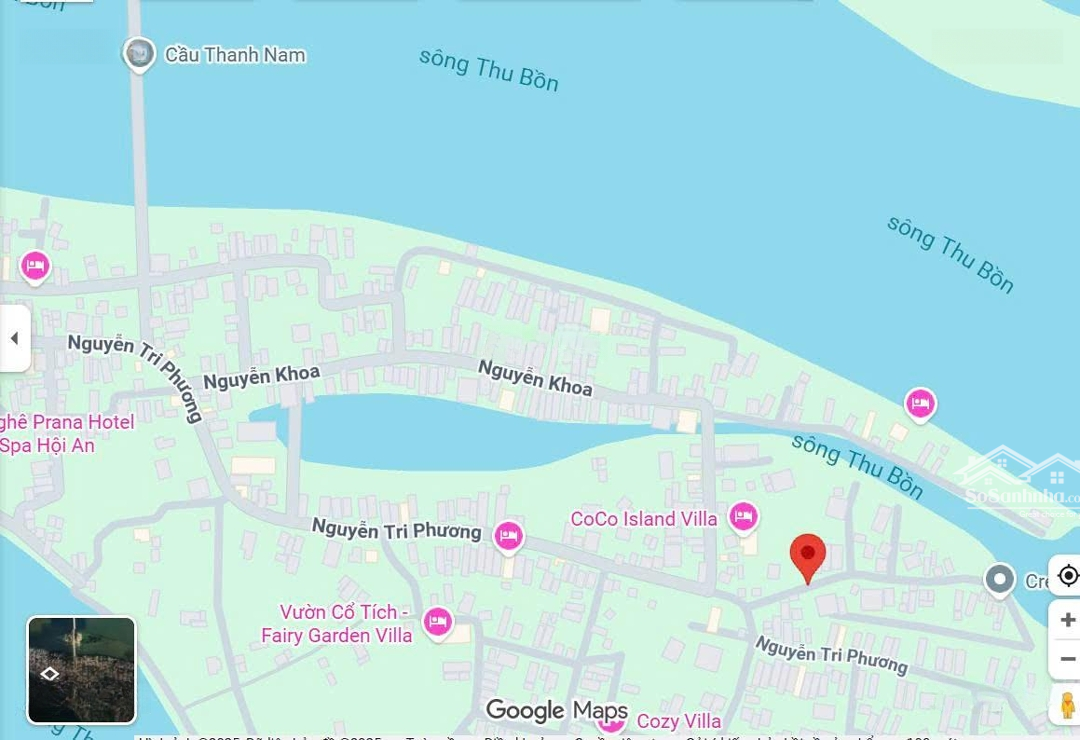Open the hotel pin on Nguyễn Tri Phương
The height and width of the screenshot is (740, 1080).
[x=509, y=537]
